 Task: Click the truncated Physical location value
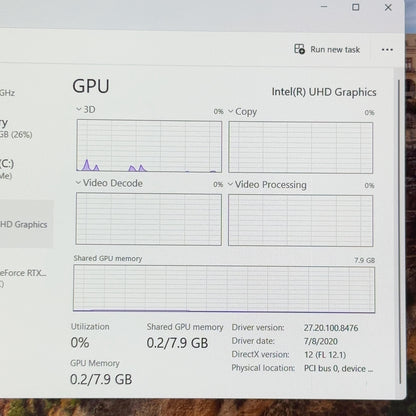pyautogui.click(x=338, y=369)
